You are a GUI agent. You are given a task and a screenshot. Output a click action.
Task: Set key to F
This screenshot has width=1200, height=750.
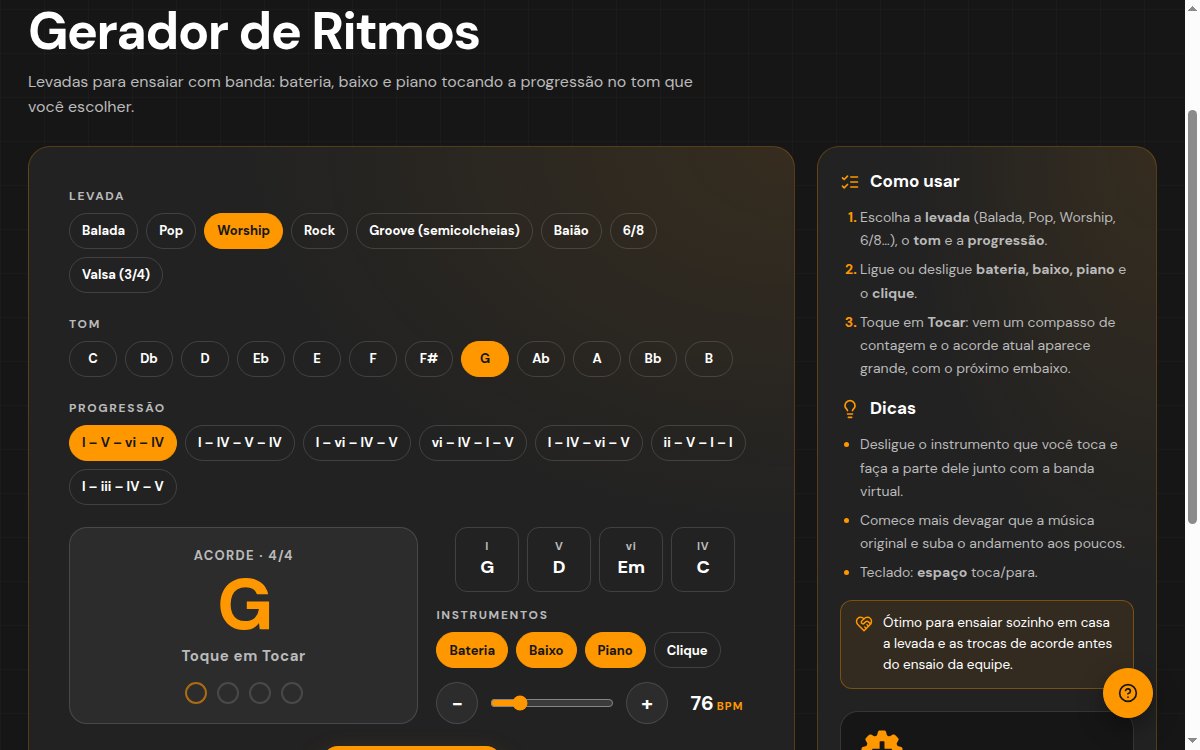pos(373,358)
